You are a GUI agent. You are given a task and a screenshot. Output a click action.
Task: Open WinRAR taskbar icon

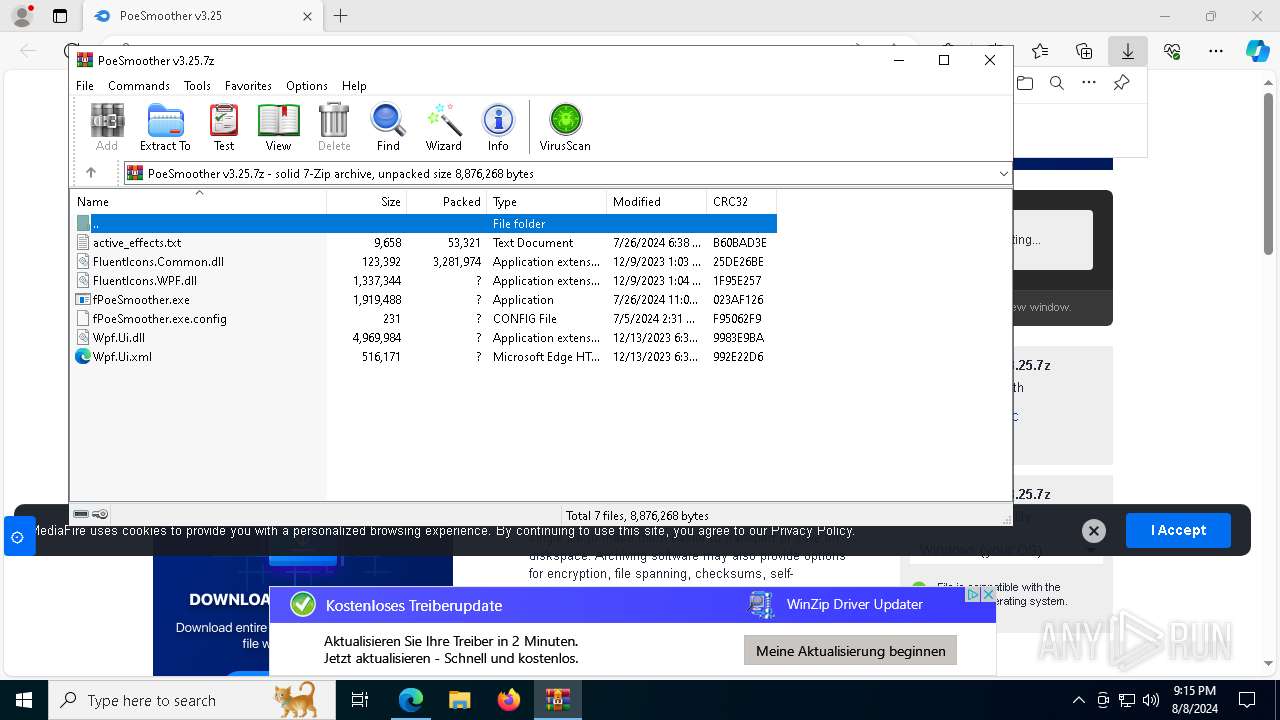pos(558,700)
